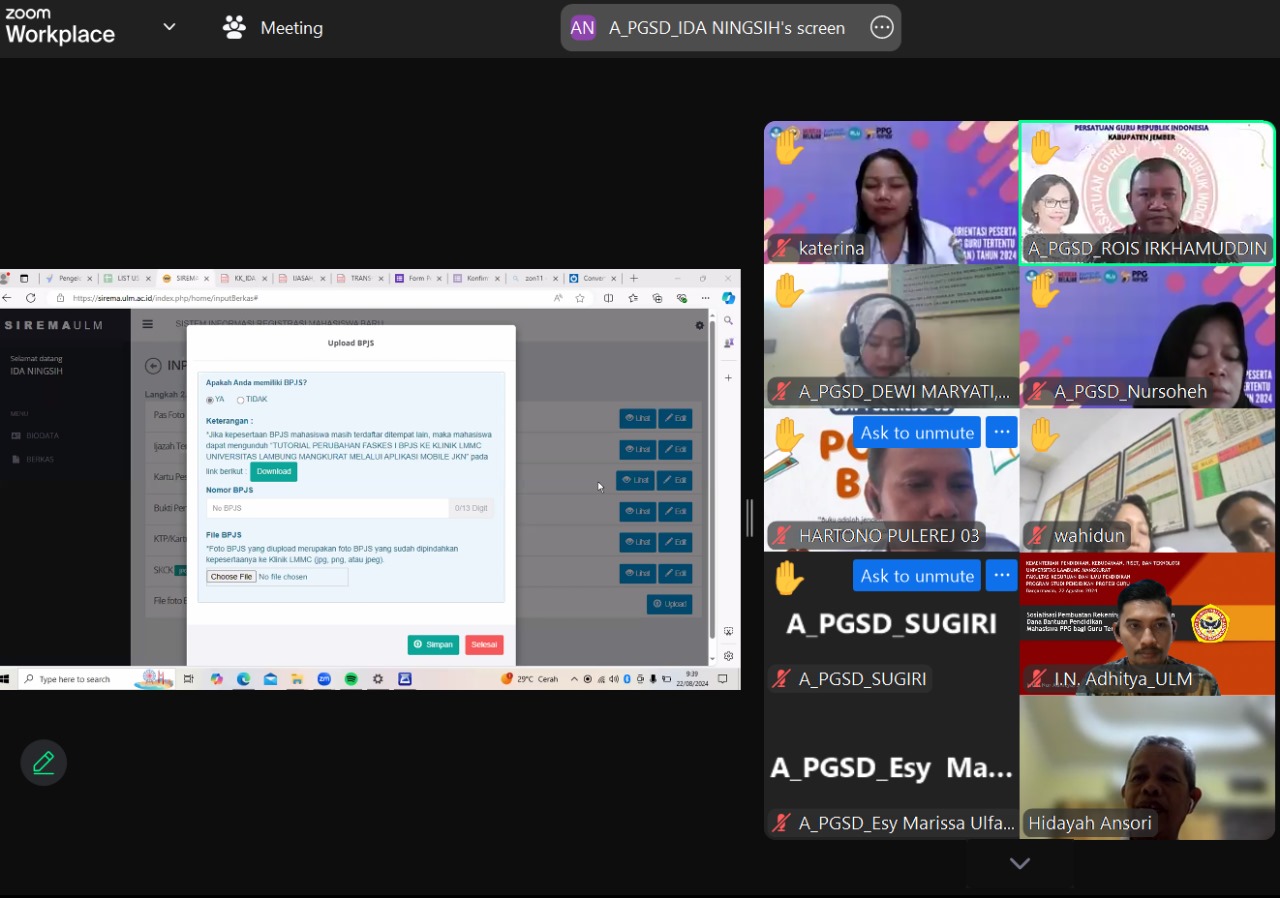The image size is (1280, 898).
Task: Ask A_PGSD_SUGIRI to unmute
Action: click(x=917, y=575)
